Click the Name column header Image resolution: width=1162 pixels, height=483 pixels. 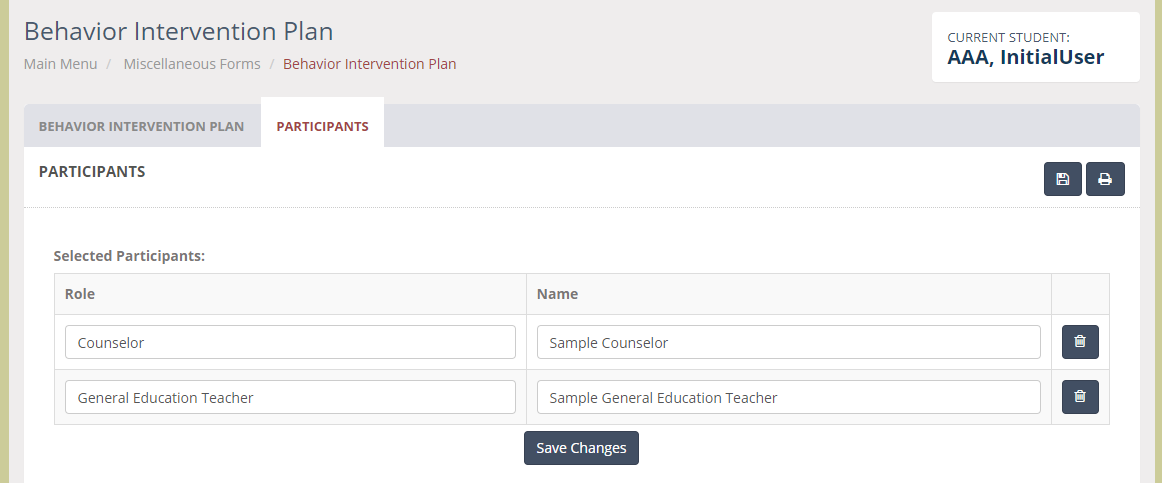(557, 294)
